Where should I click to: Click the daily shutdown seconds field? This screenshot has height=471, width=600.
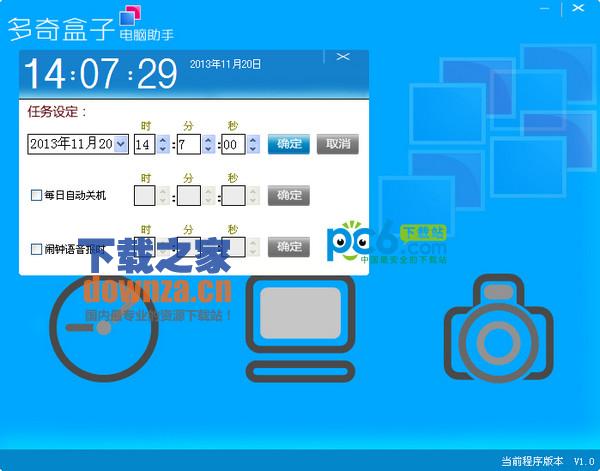click(x=233, y=196)
